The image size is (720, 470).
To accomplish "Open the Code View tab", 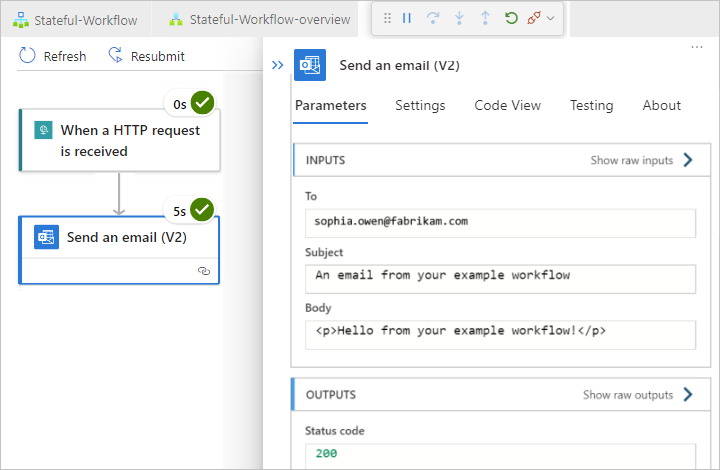I will click(x=507, y=105).
